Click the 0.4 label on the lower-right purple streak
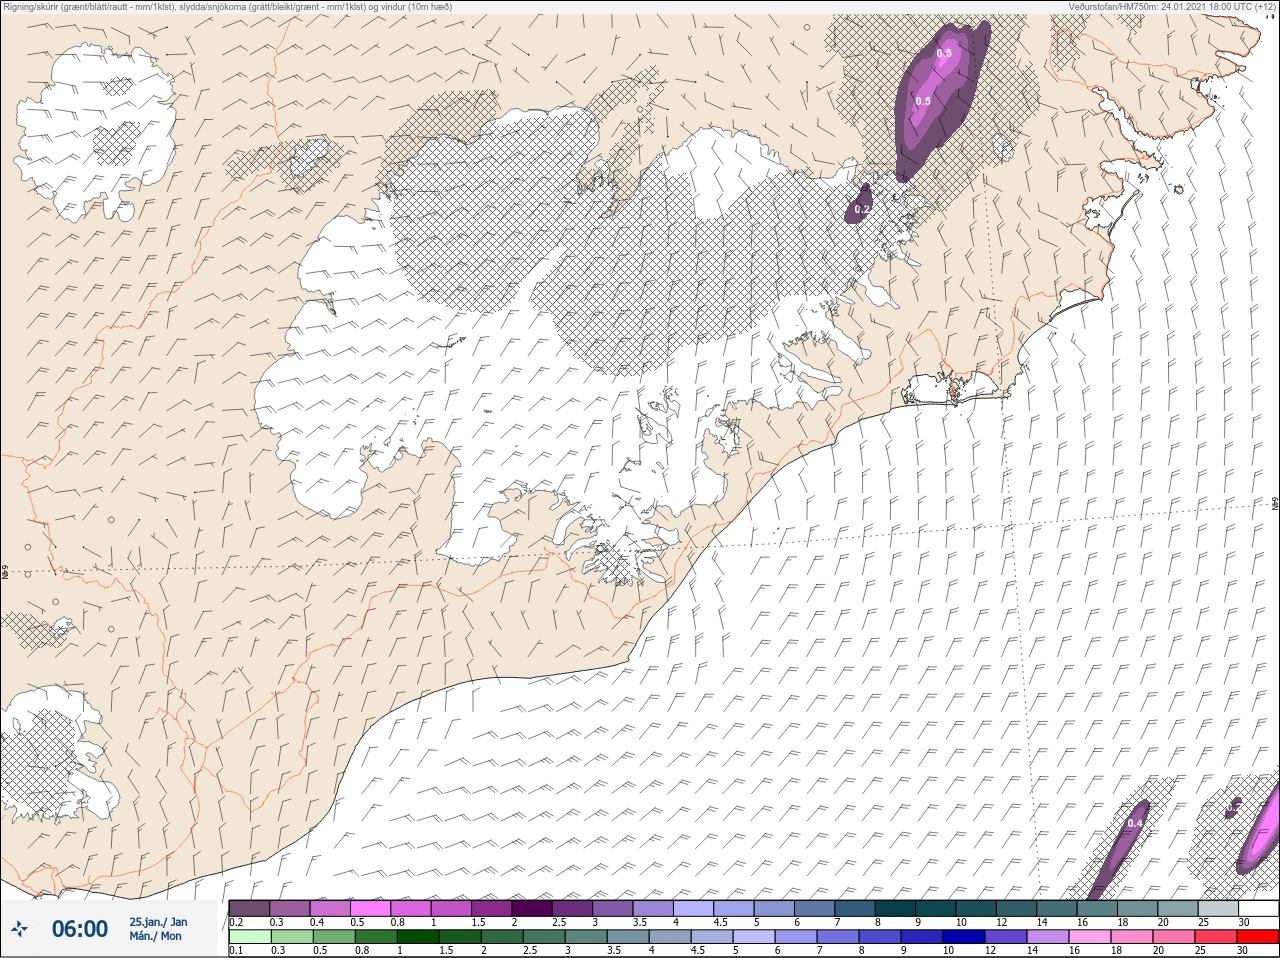1280x958 pixels. pyautogui.click(x=1135, y=823)
